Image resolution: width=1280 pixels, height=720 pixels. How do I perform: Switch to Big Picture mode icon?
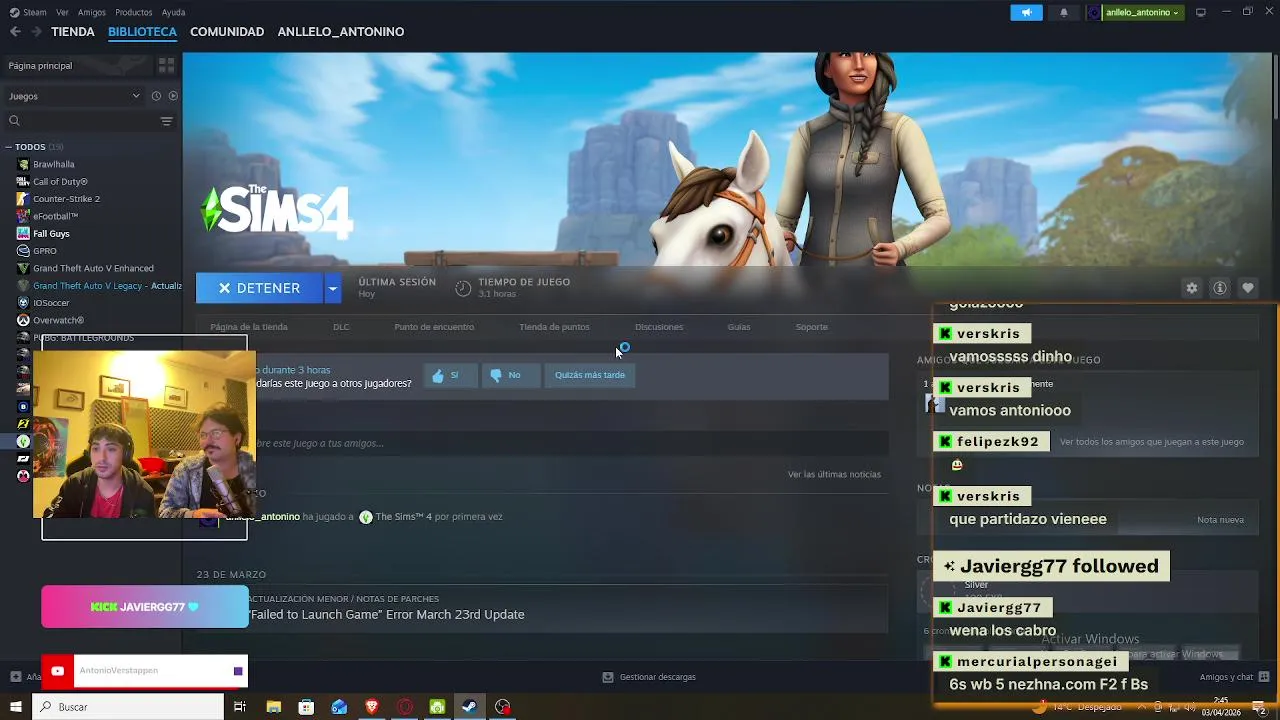point(1201,12)
